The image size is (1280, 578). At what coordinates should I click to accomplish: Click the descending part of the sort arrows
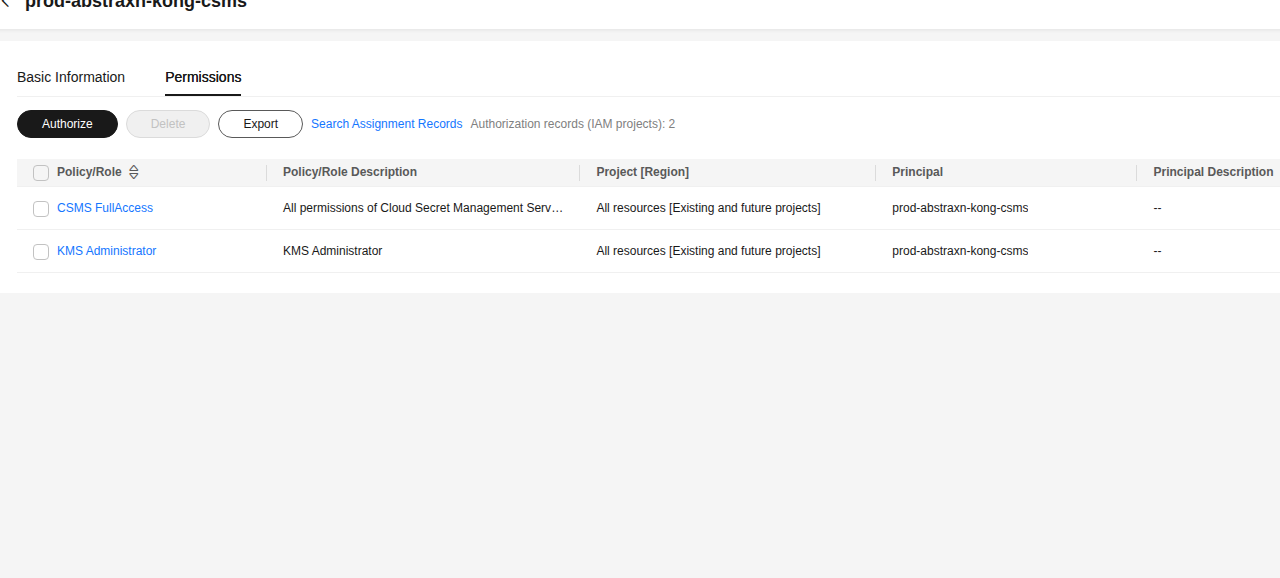(133, 177)
